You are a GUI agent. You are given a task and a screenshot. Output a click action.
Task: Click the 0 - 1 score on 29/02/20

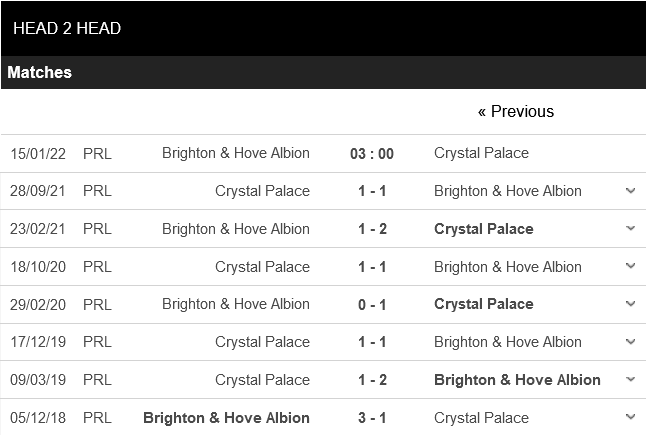pyautogui.click(x=372, y=304)
